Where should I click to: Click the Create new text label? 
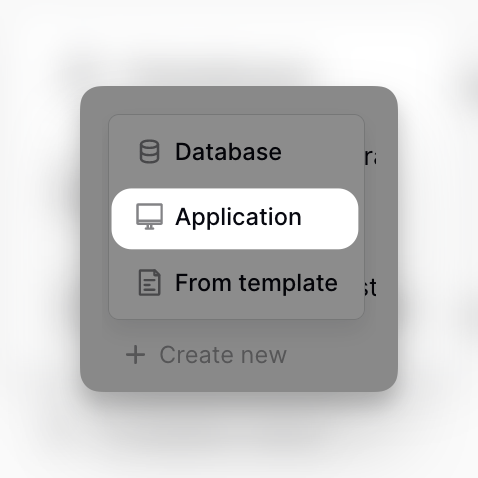(x=223, y=355)
